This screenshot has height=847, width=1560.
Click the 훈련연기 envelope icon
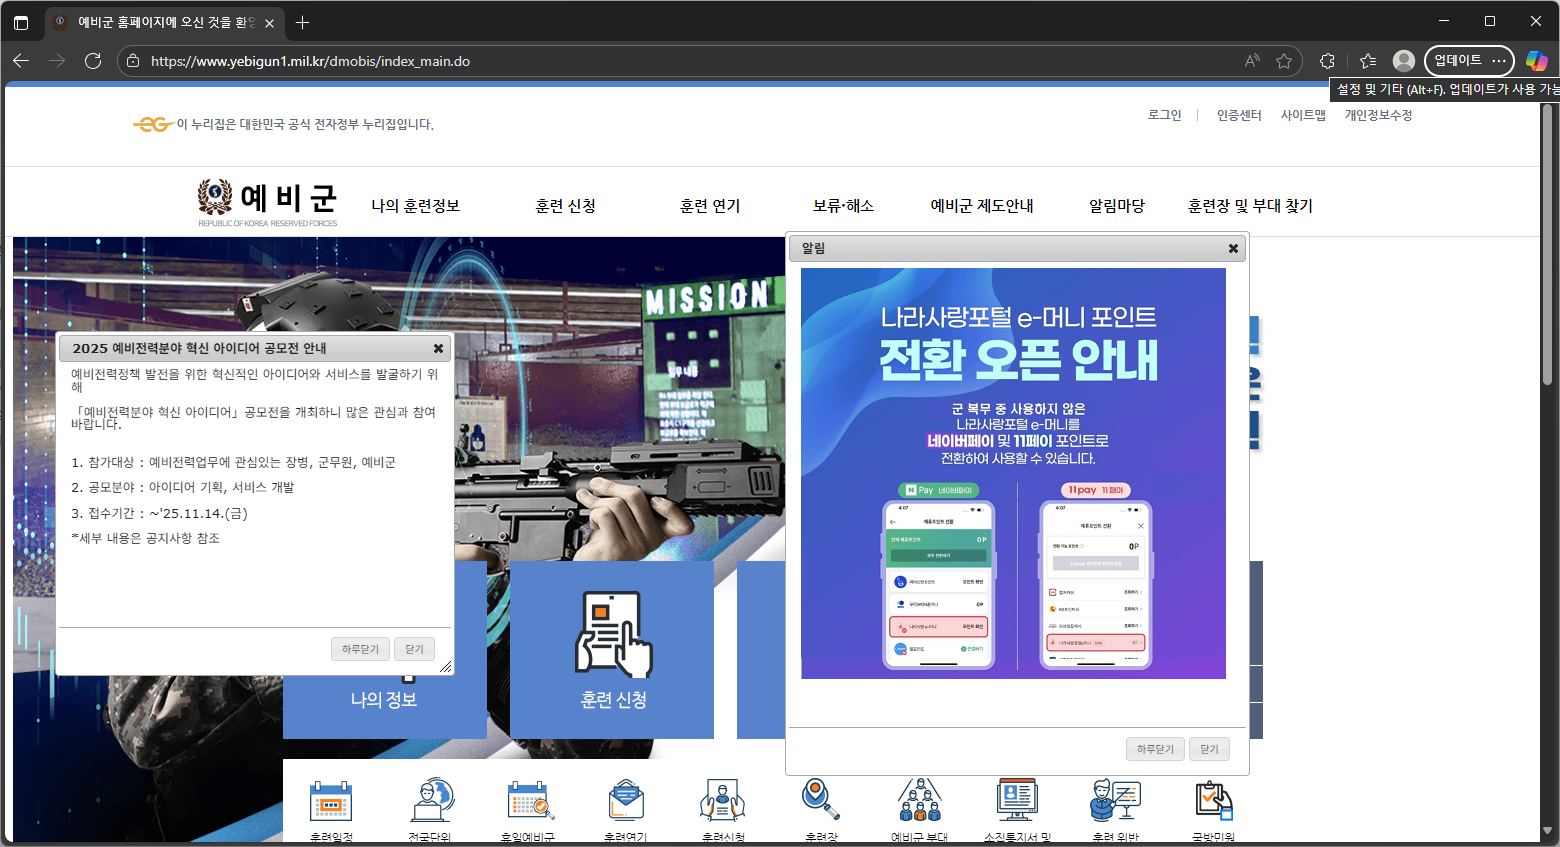pyautogui.click(x=626, y=801)
